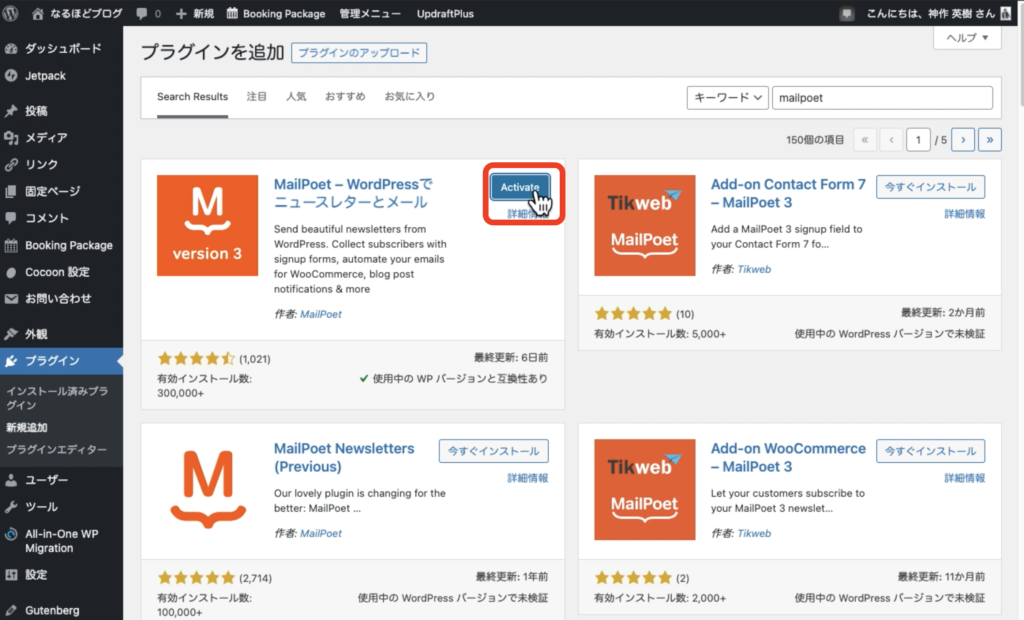Click the current page number field
This screenshot has height=620, width=1024.
[918, 140]
